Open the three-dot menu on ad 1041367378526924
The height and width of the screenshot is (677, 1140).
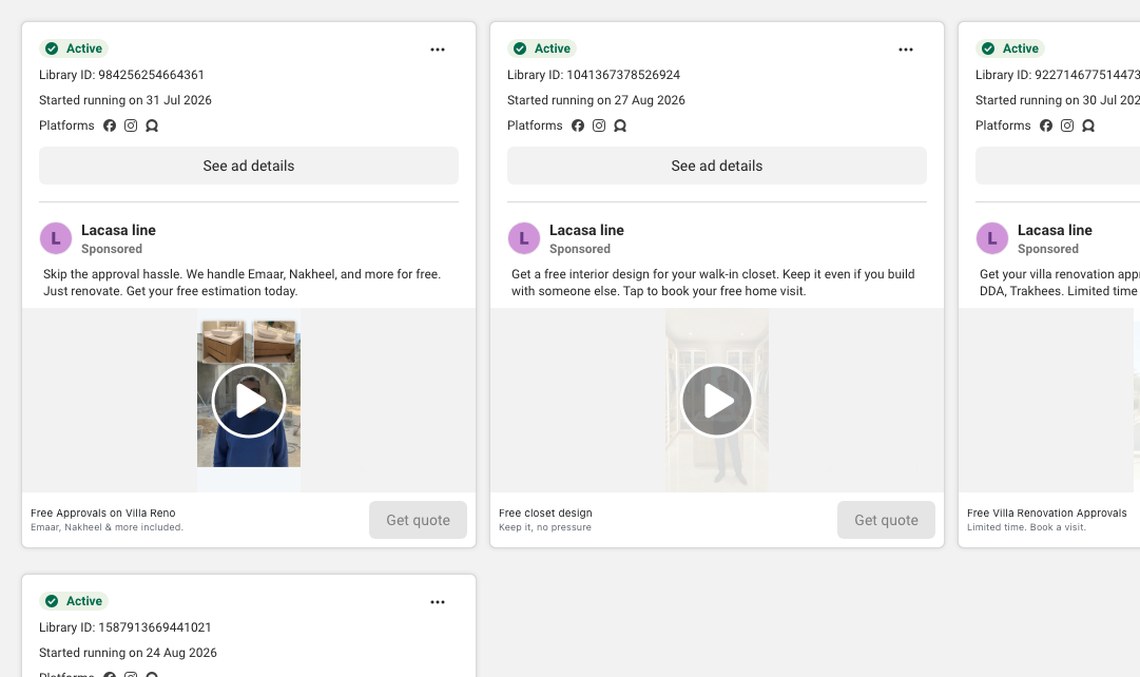(x=905, y=49)
